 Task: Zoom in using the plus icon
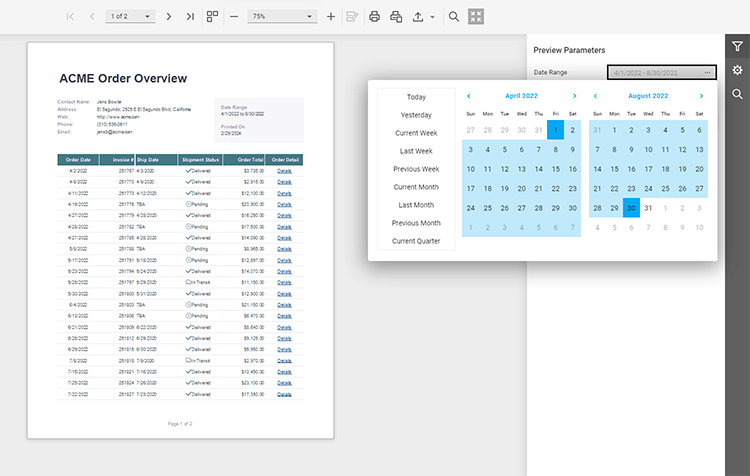[331, 17]
